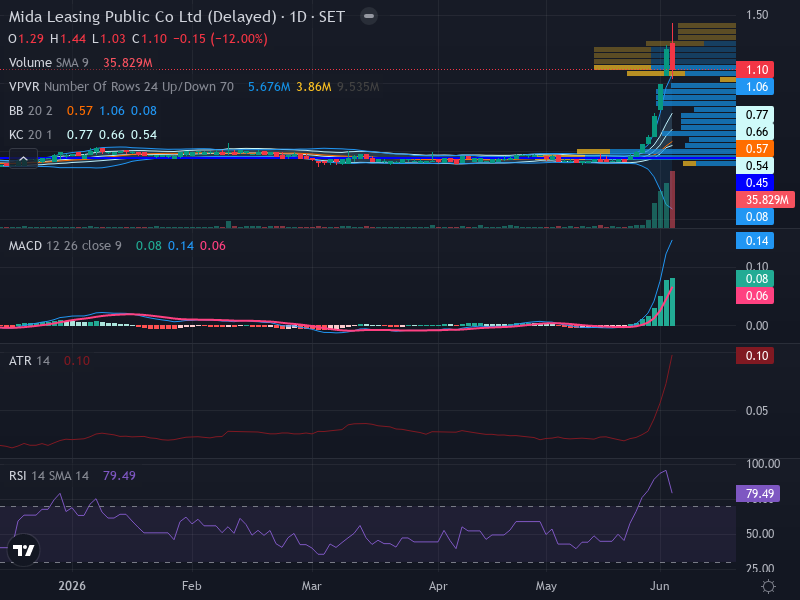The height and width of the screenshot is (600, 800).
Task: Click the May label on time axis
Action: click(x=546, y=586)
